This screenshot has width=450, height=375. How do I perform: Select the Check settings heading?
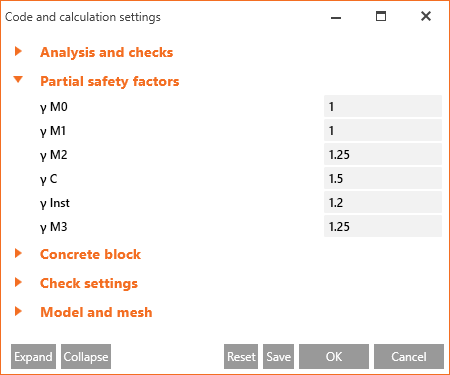tap(89, 283)
